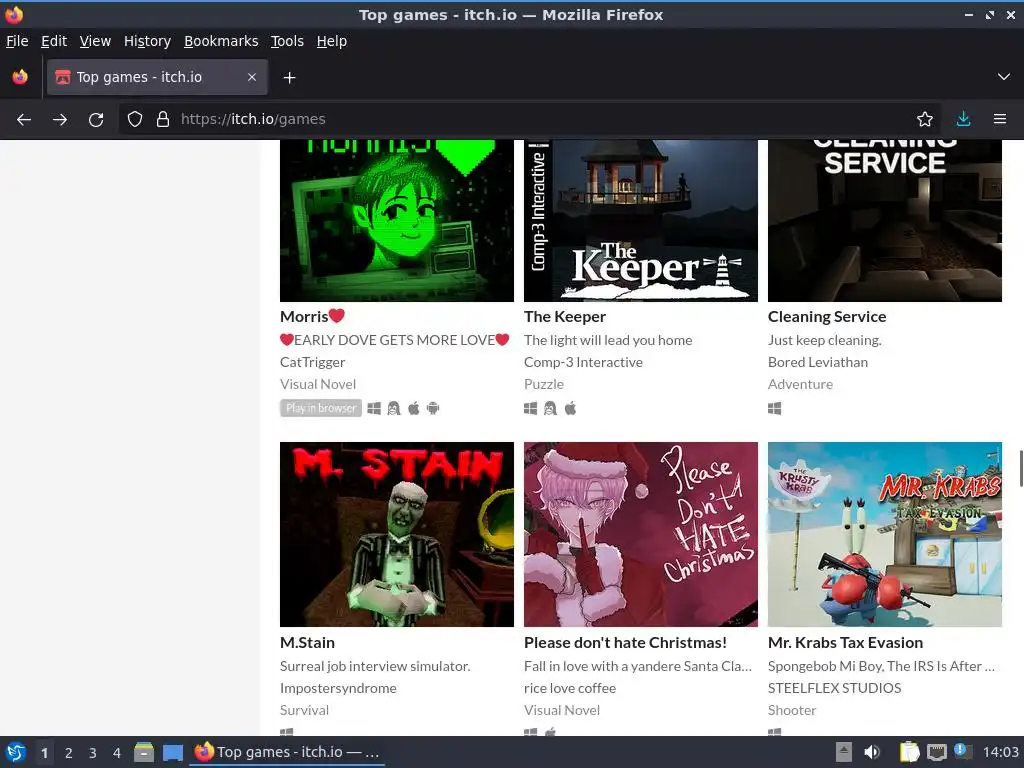The width and height of the screenshot is (1024, 768).
Task: Click Linux platform icon under Morris
Action: [394, 408]
